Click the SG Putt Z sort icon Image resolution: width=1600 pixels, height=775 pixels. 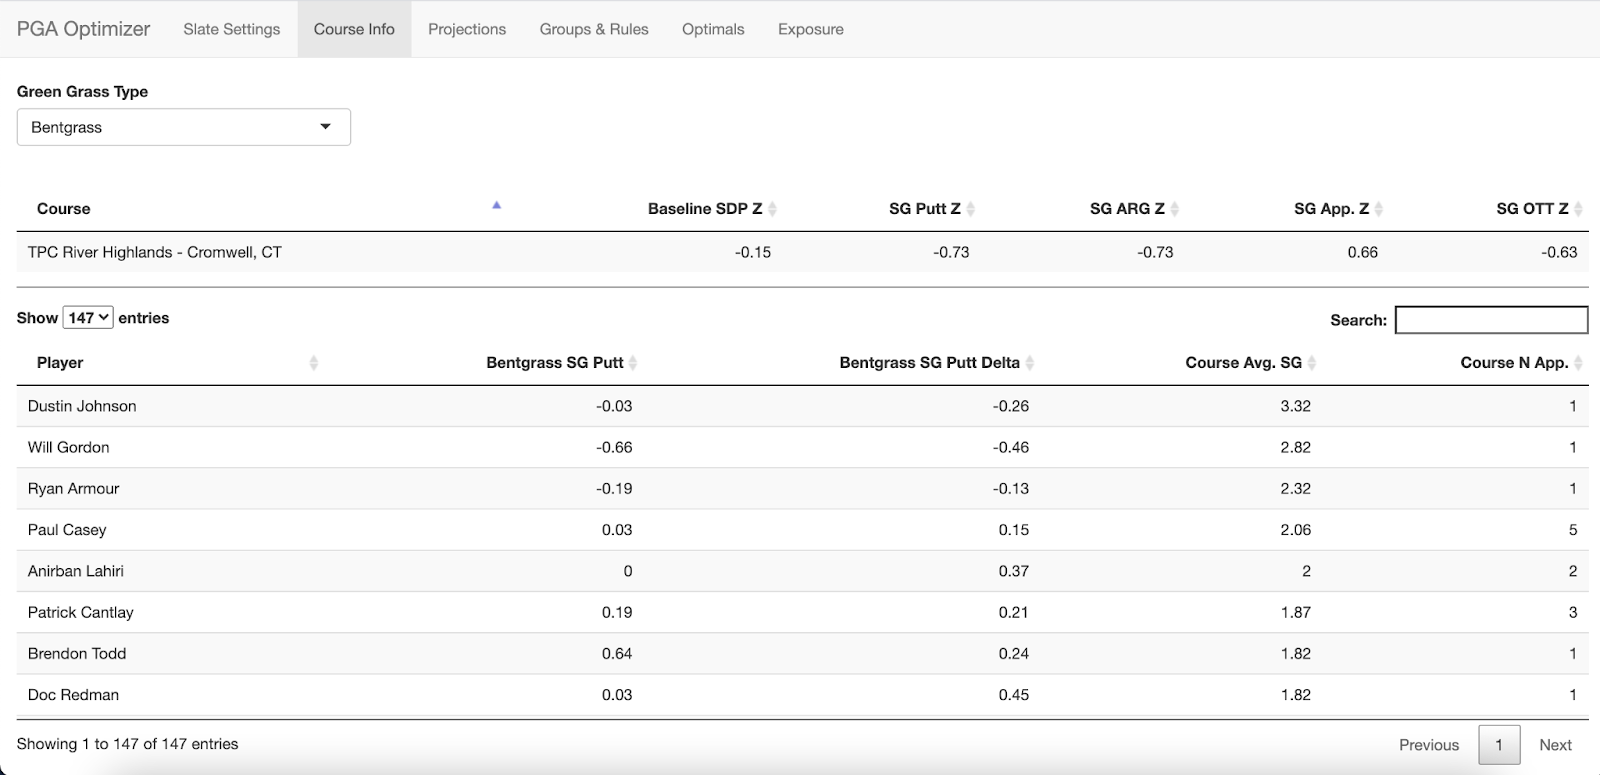970,209
